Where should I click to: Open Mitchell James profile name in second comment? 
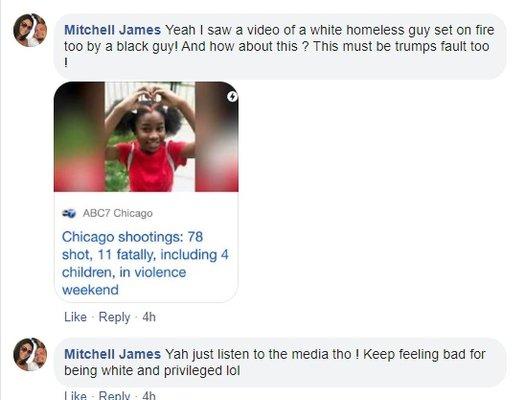(112, 354)
